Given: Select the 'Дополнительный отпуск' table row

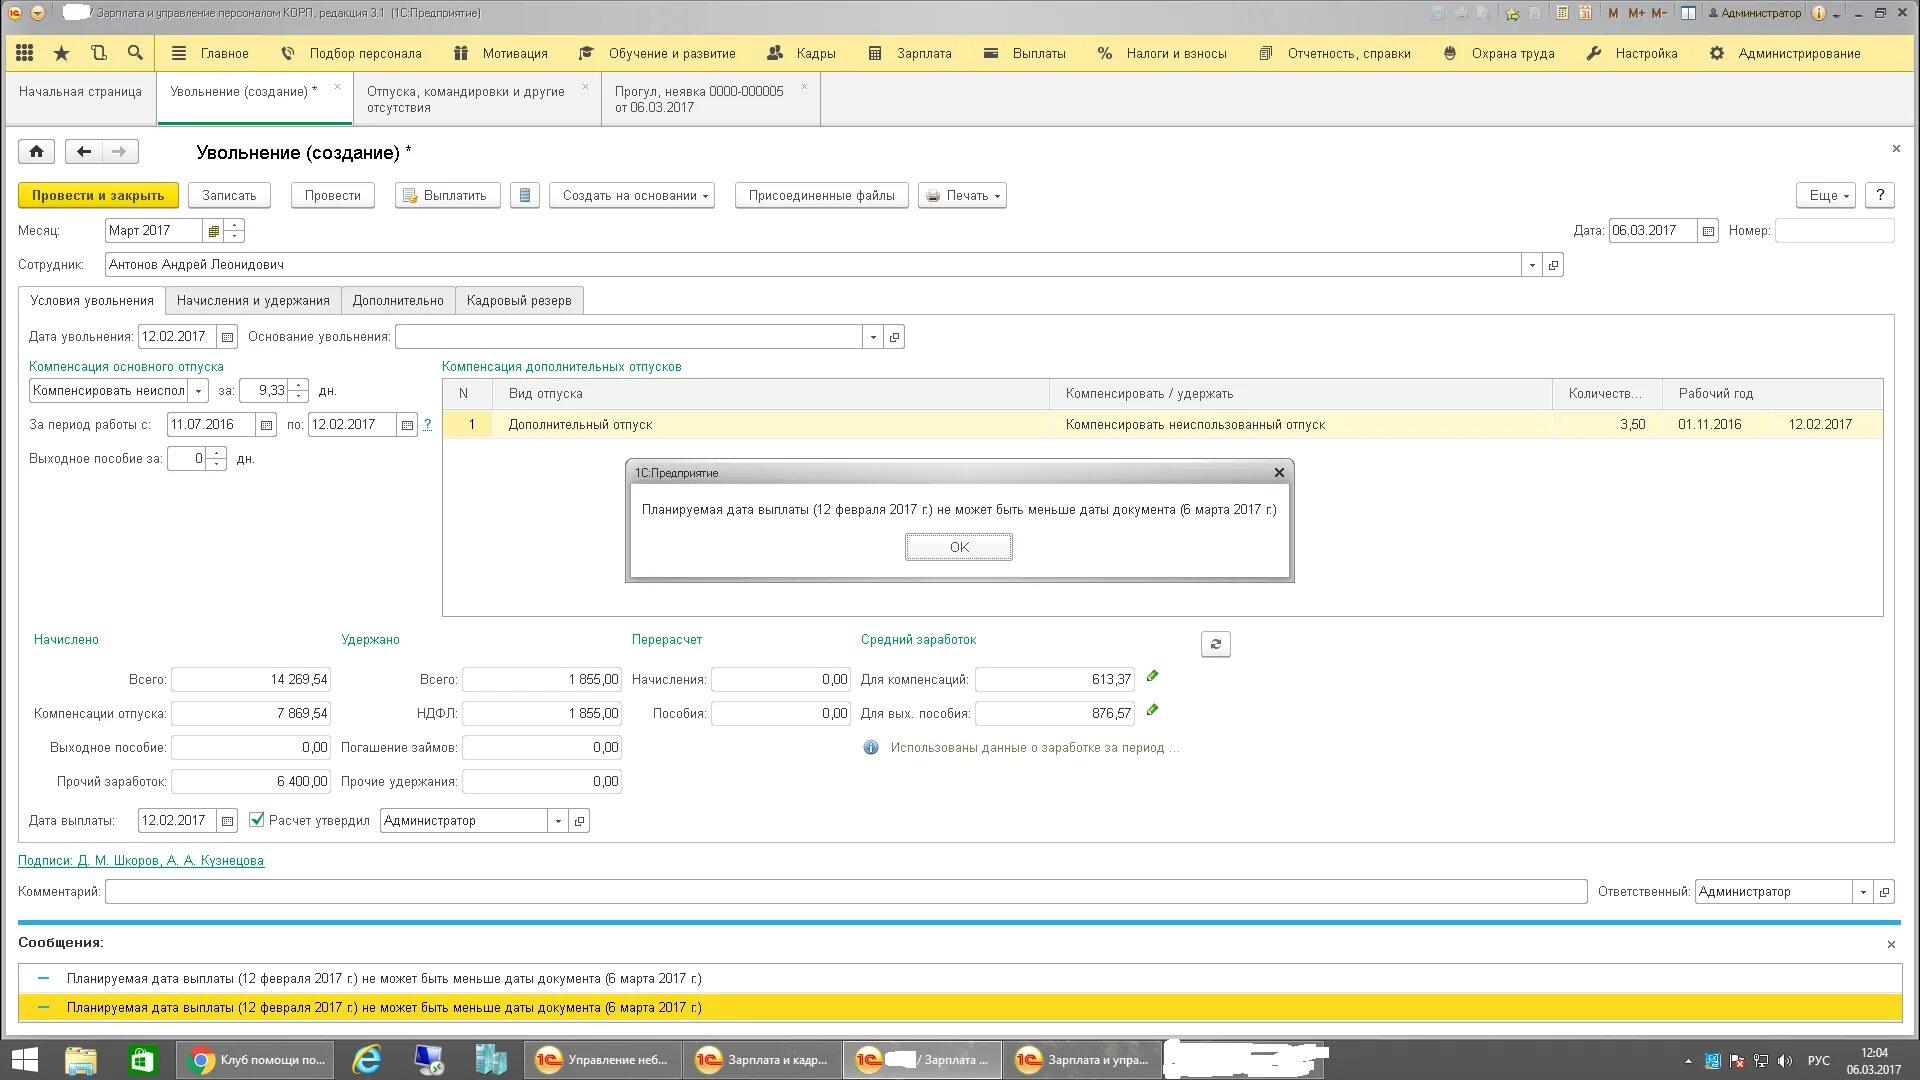Looking at the screenshot, I should pos(1163,425).
